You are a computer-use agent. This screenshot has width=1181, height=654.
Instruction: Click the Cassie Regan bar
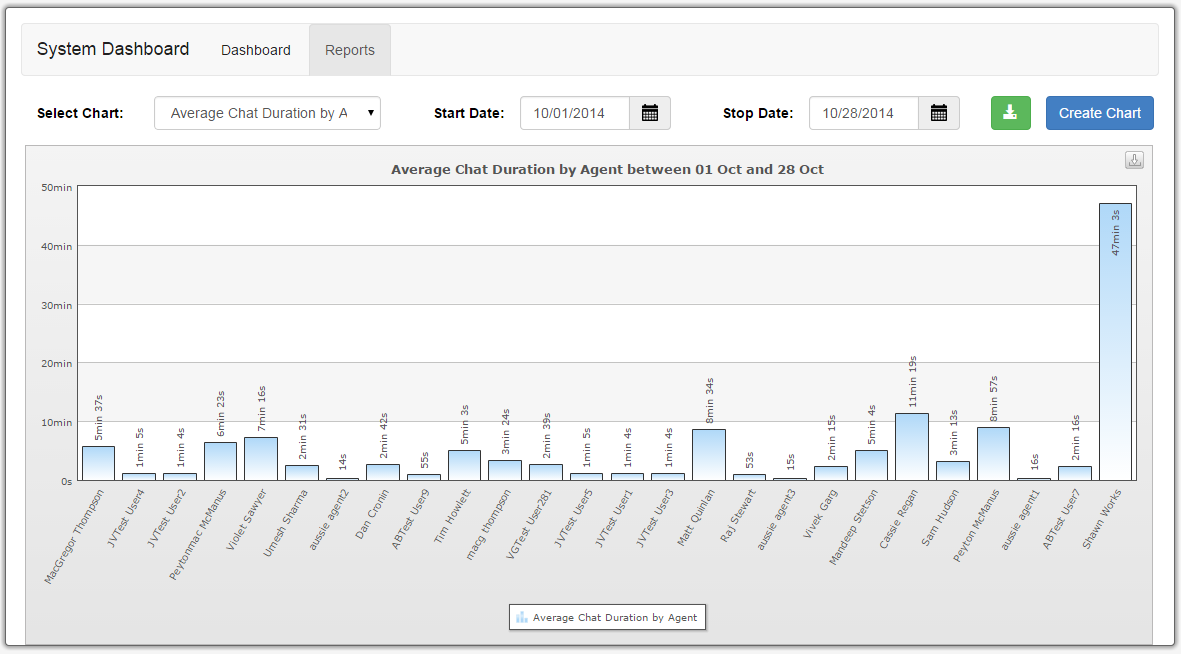911,447
